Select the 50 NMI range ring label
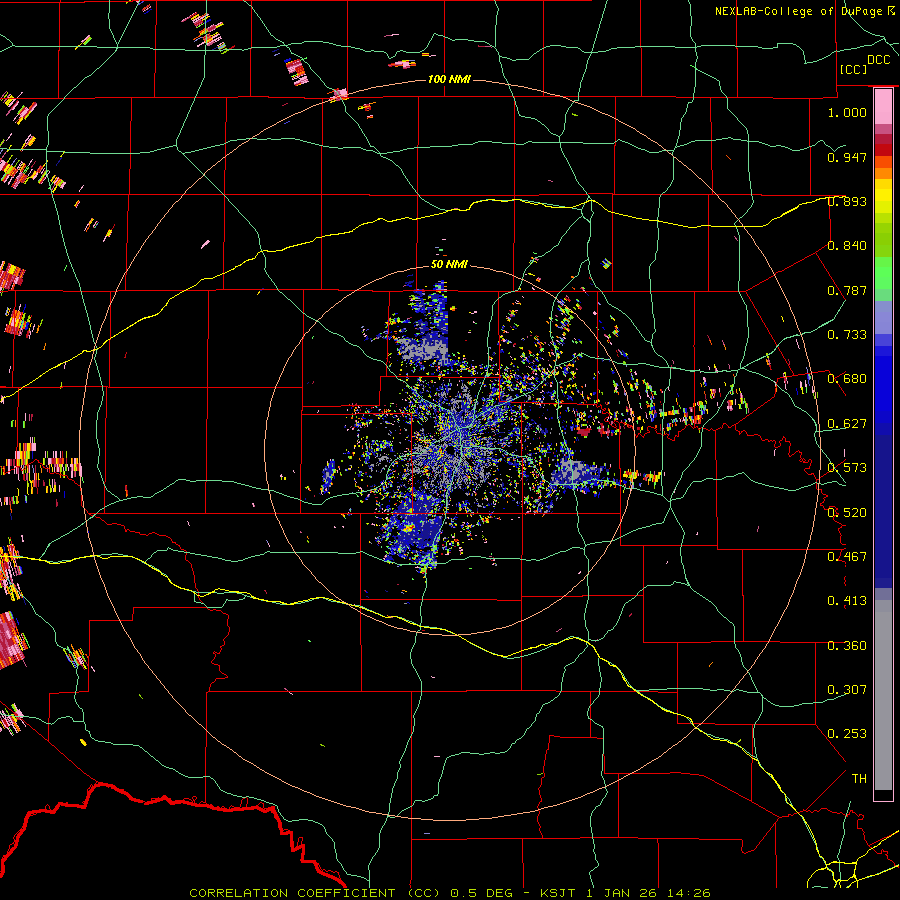 coord(449,264)
